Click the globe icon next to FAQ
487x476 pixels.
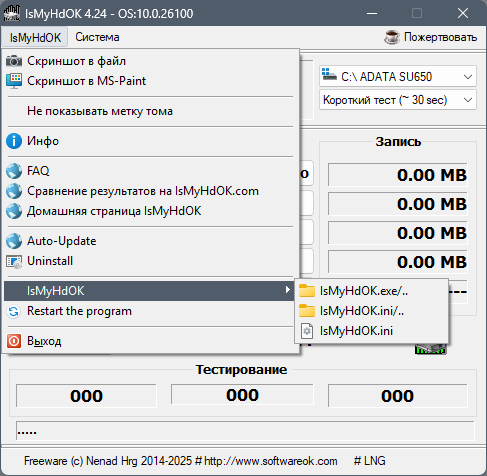point(14,171)
